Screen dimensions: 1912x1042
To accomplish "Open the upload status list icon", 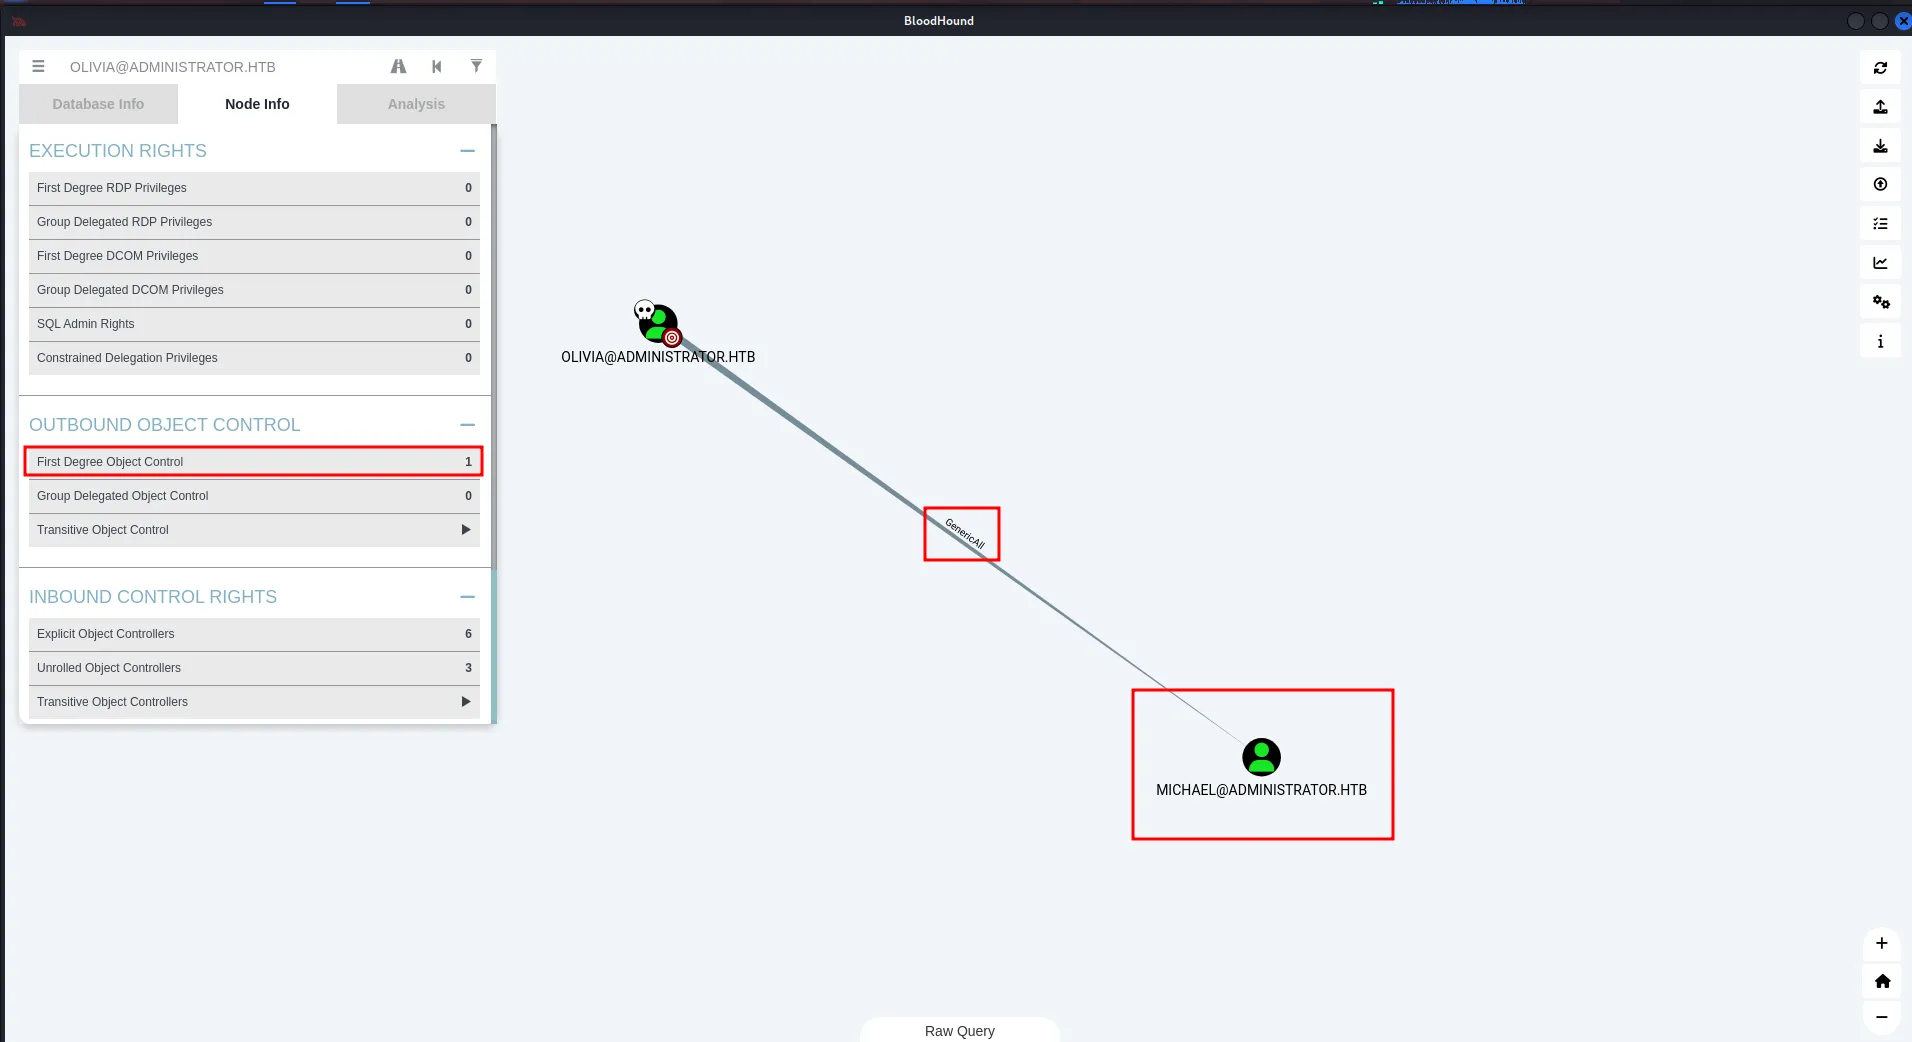I will 1880,224.
